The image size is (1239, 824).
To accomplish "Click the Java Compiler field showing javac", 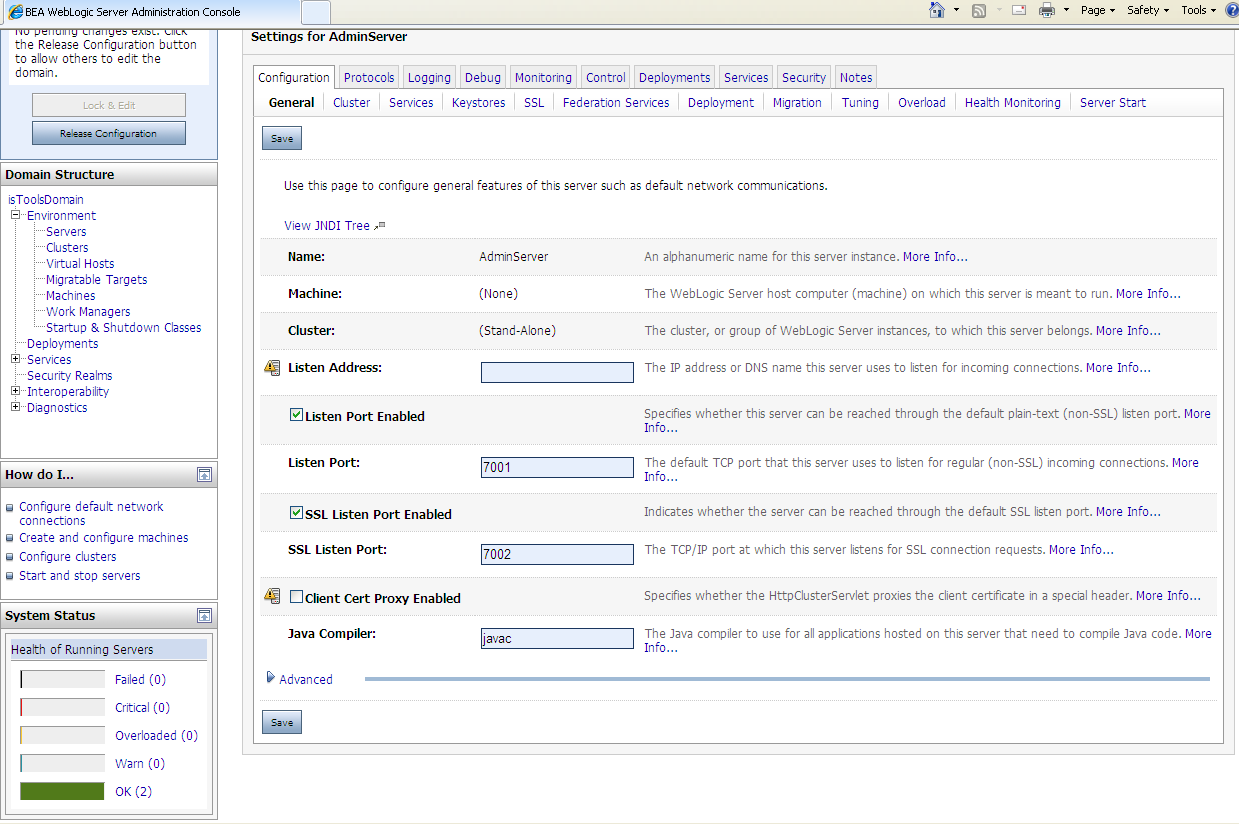I will (x=557, y=638).
